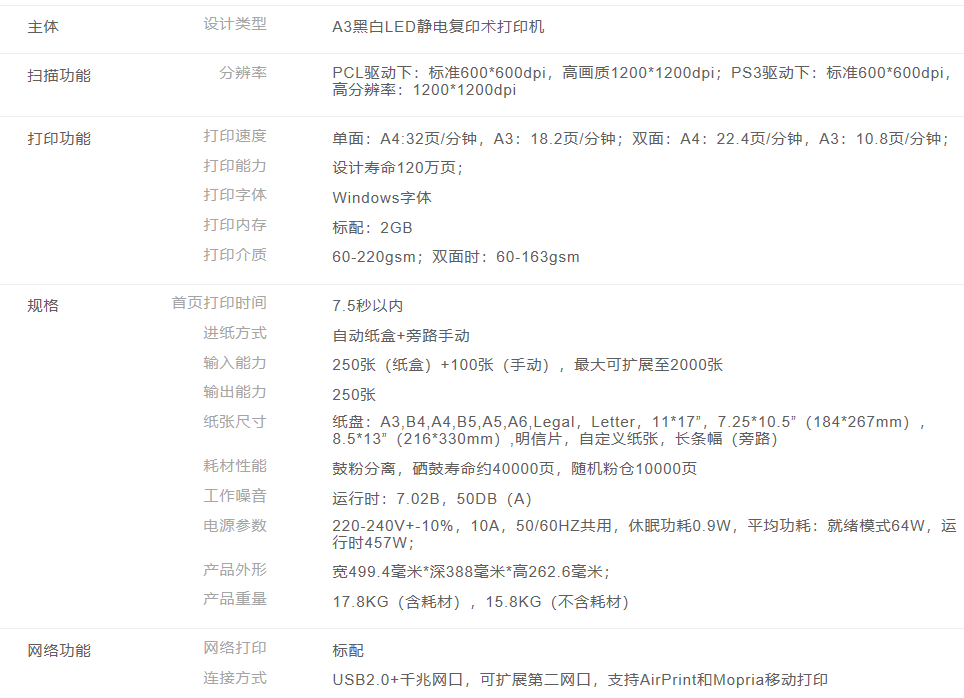The width and height of the screenshot is (964, 698).
Task: Click the 产品重量 label
Action: [x=235, y=599]
